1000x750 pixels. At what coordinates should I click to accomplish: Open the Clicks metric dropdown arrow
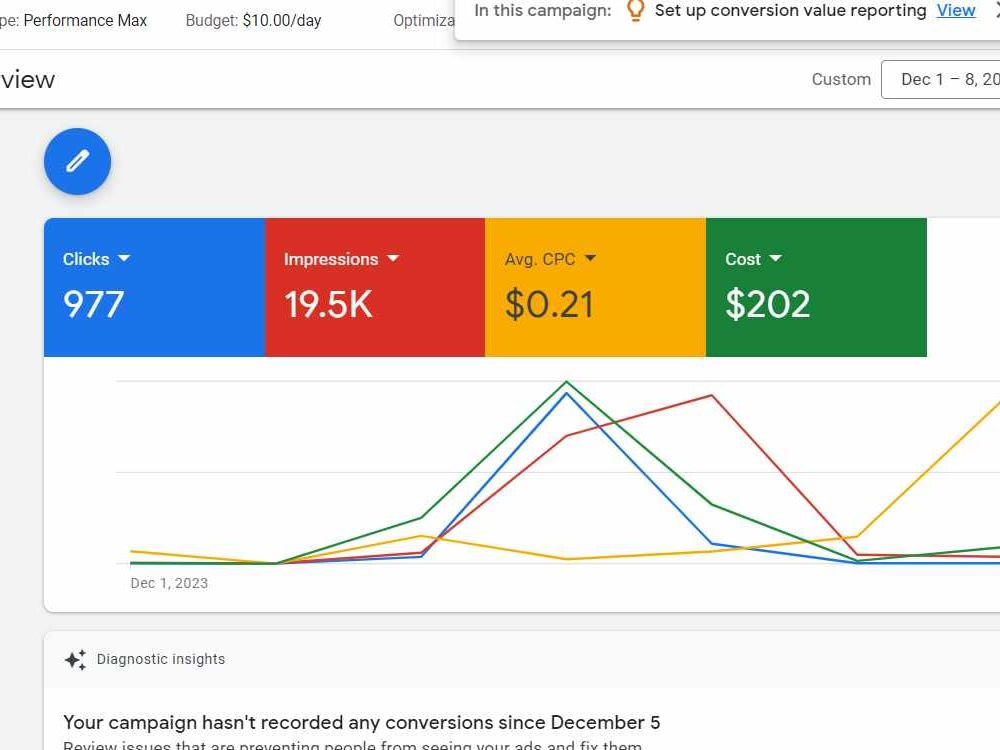124,258
